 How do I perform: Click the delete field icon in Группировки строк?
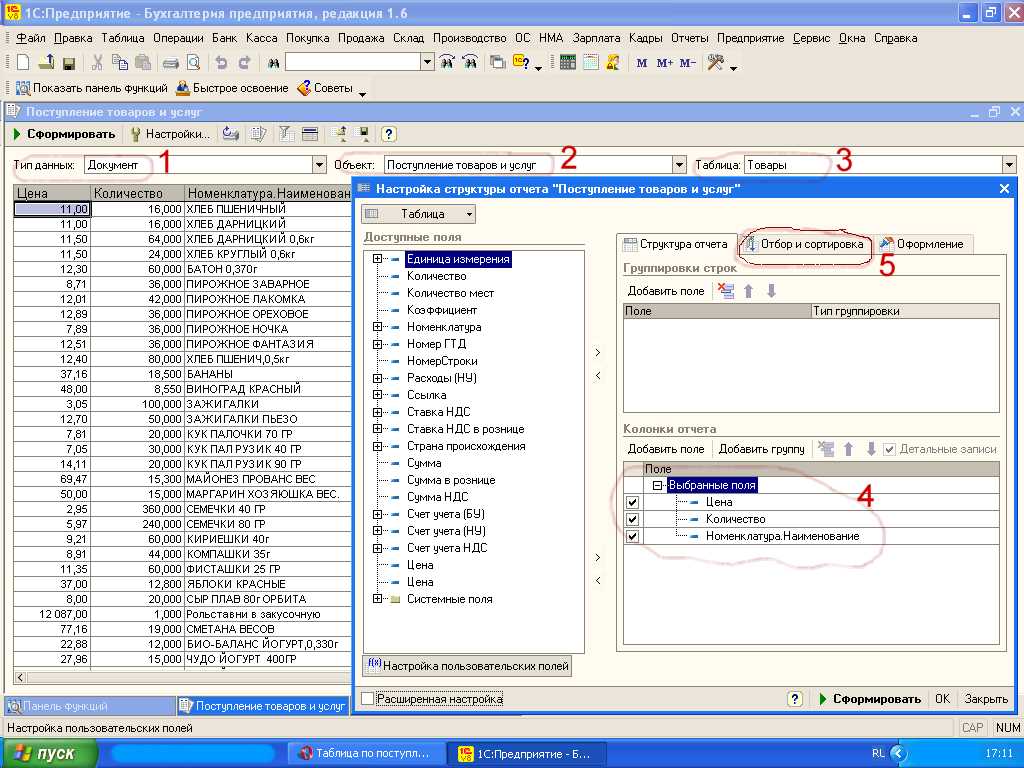[x=726, y=291]
